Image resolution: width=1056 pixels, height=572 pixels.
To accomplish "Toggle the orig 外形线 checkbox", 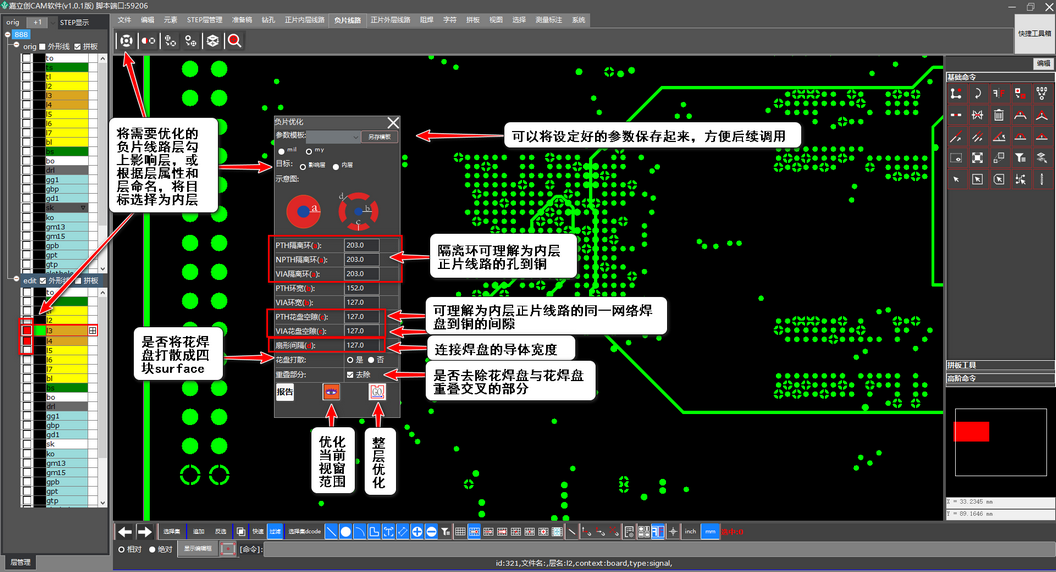I will [x=42, y=46].
